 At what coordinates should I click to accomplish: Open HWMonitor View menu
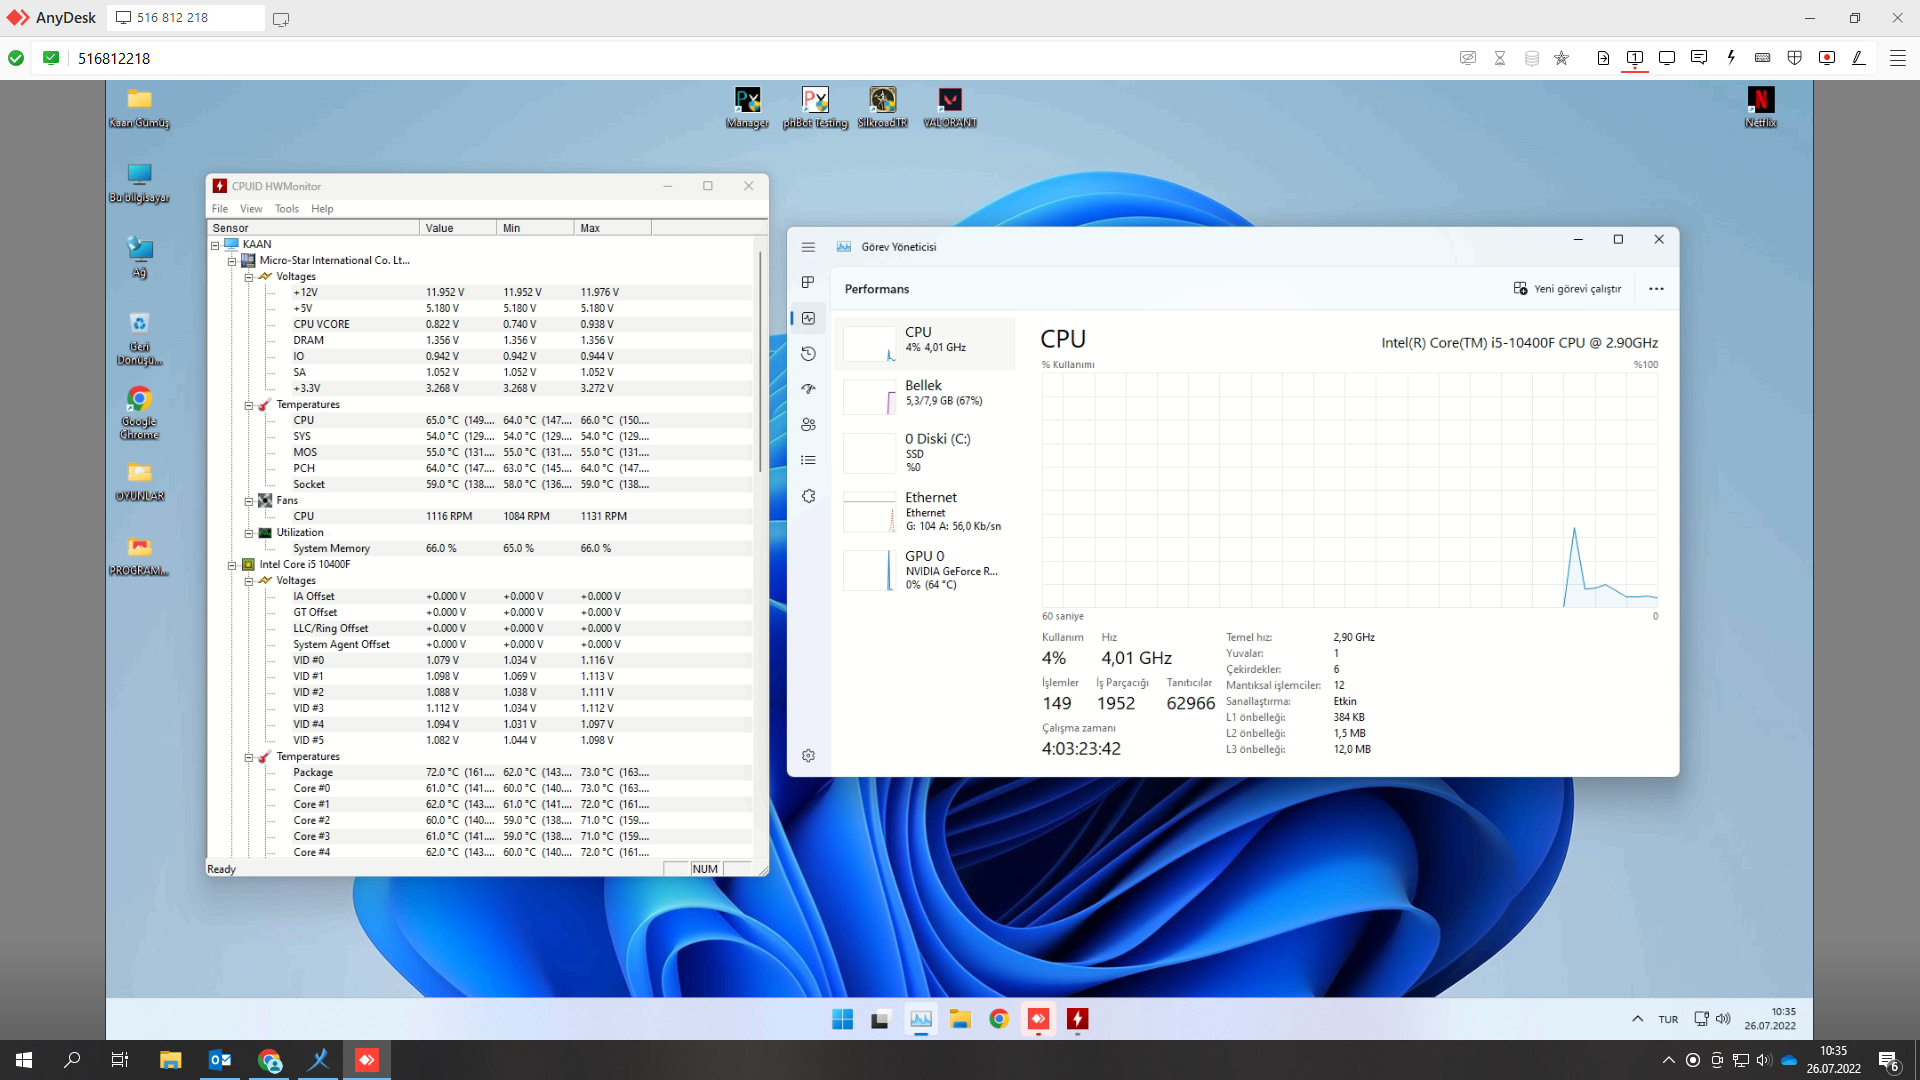[x=251, y=209]
